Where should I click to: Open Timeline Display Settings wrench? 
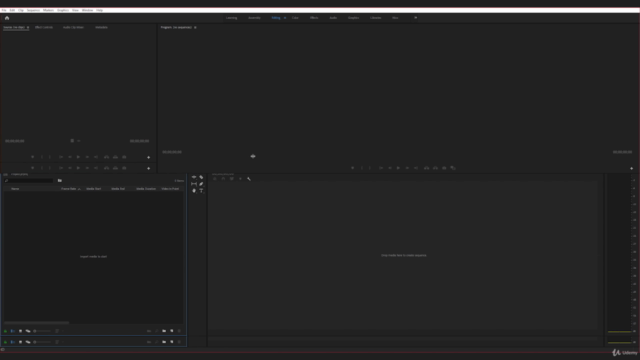249,179
